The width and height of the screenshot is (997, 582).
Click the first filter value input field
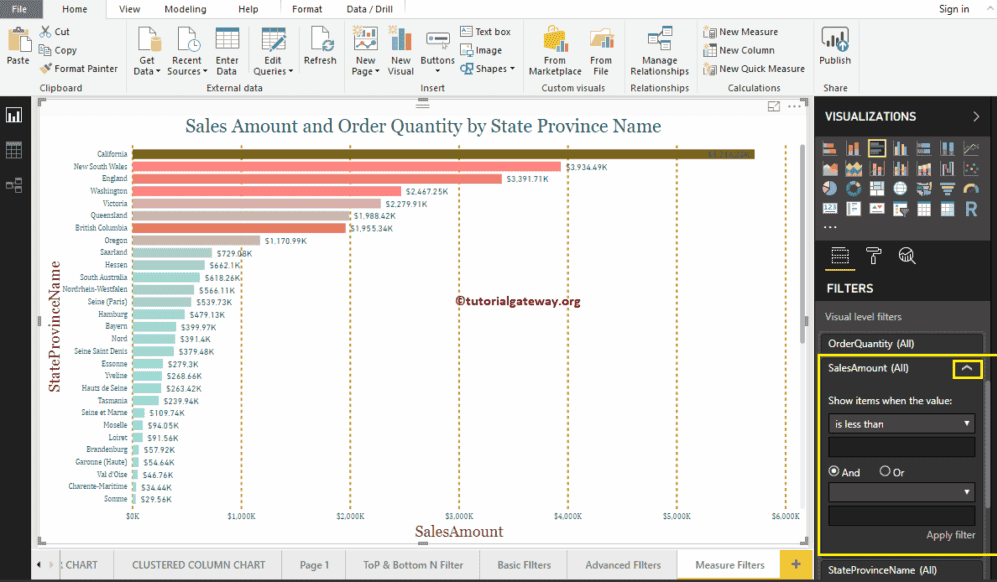tap(901, 447)
